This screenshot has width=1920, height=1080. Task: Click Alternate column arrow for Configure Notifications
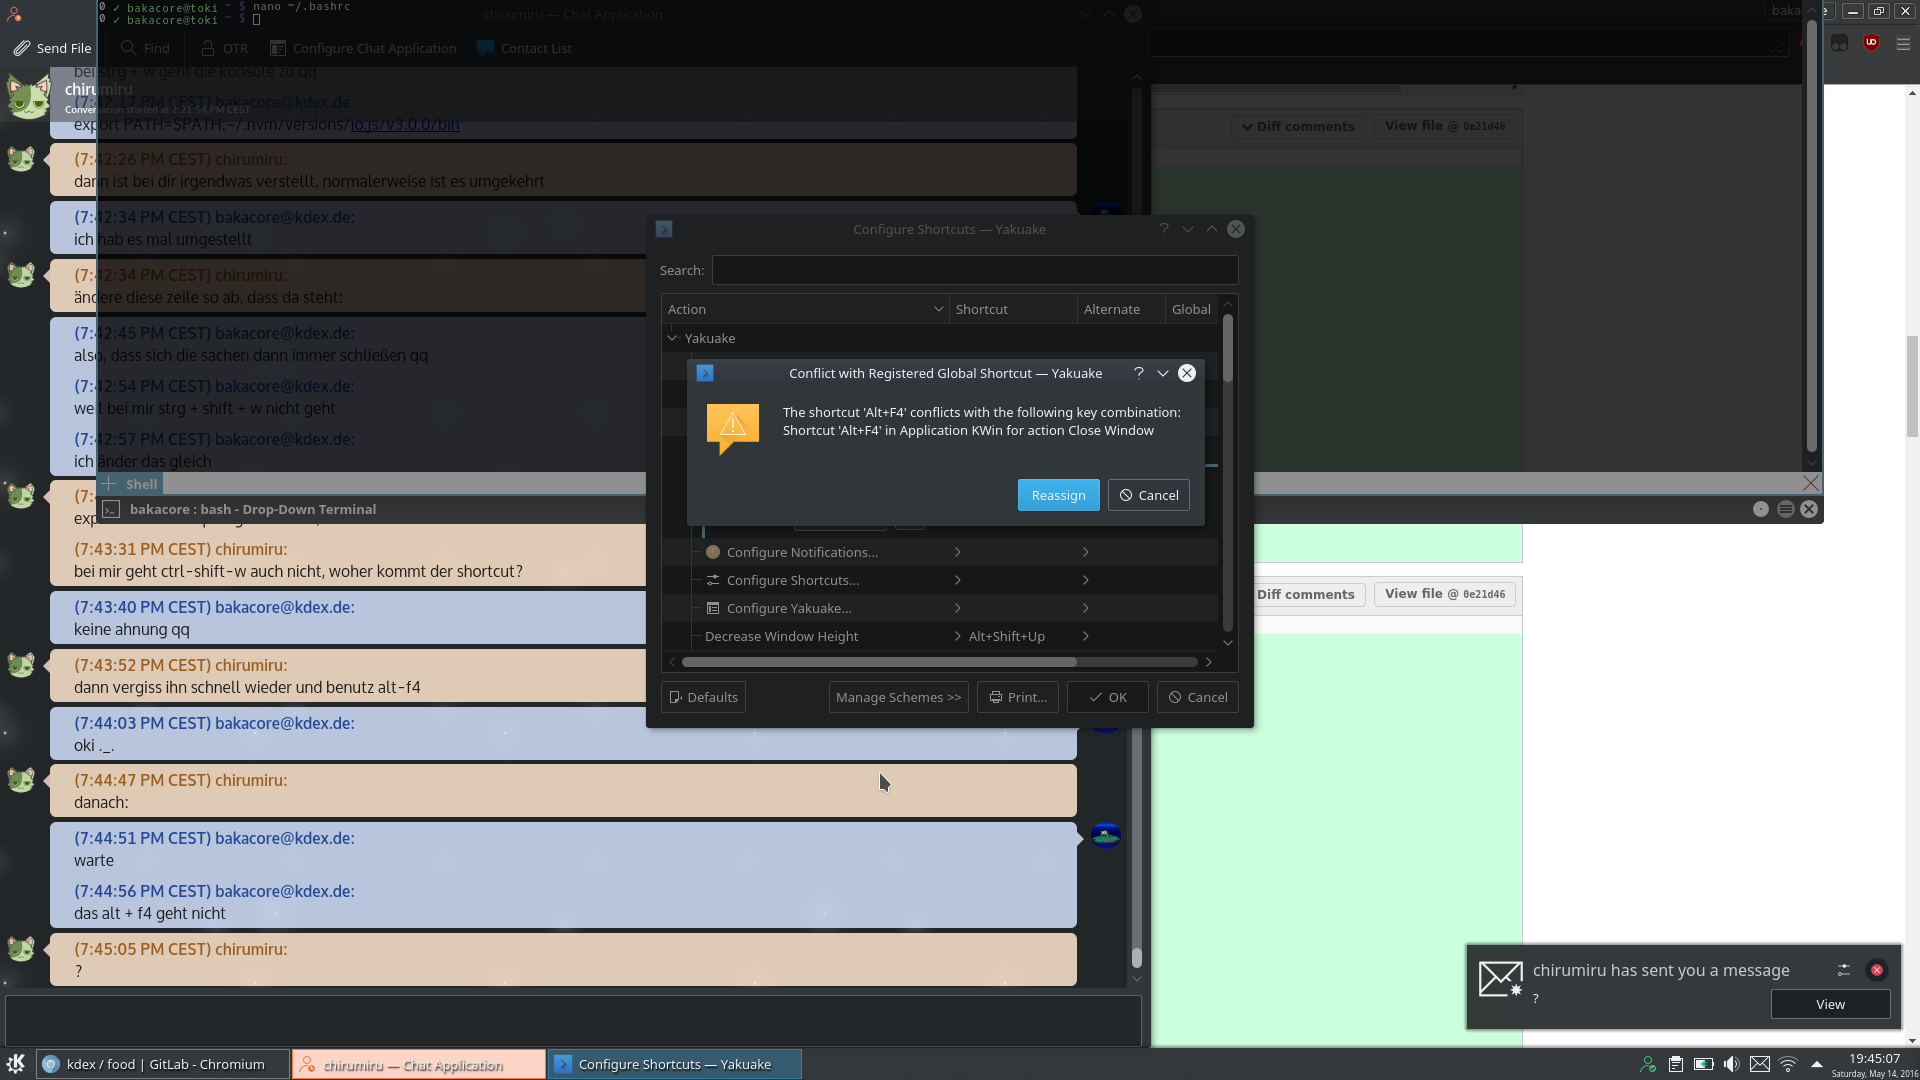click(x=1086, y=552)
